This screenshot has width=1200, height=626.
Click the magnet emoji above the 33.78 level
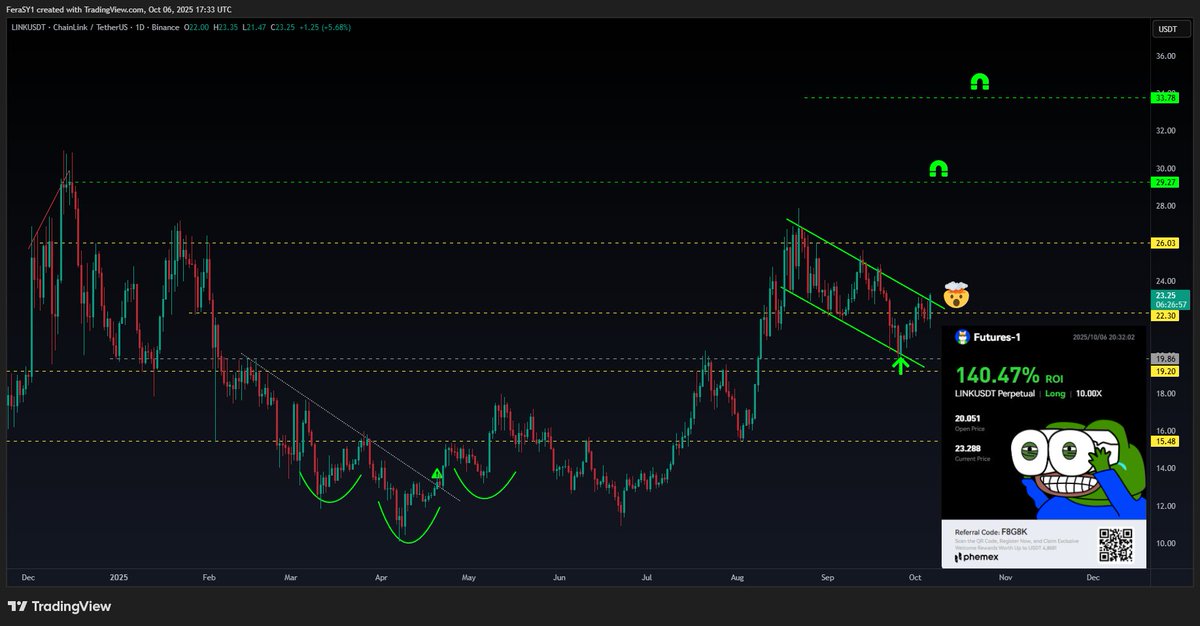[978, 83]
